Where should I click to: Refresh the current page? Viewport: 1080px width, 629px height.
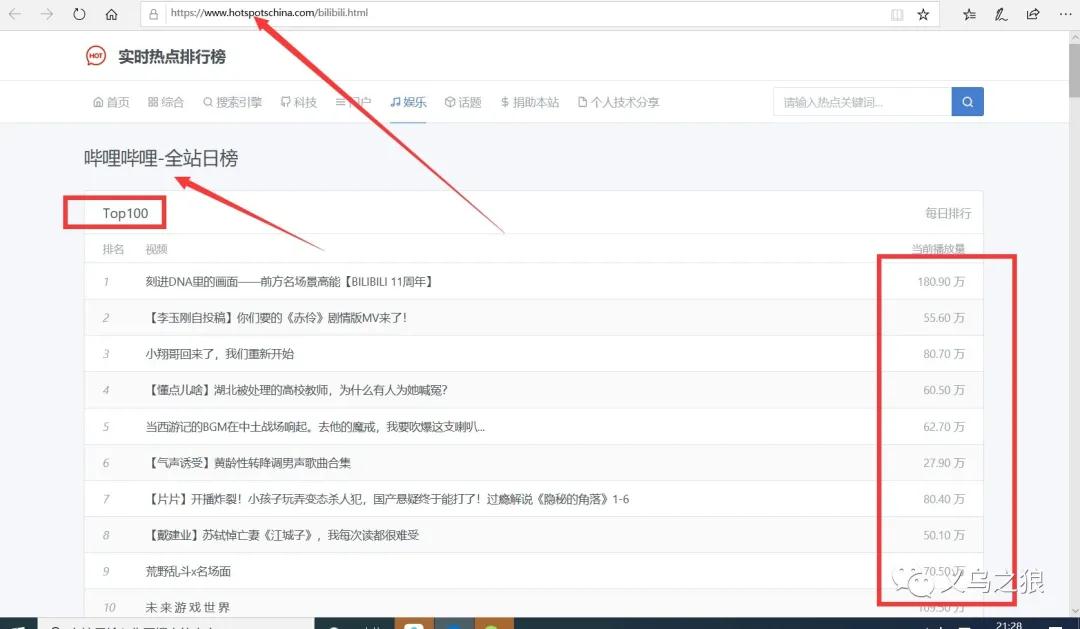[80, 15]
